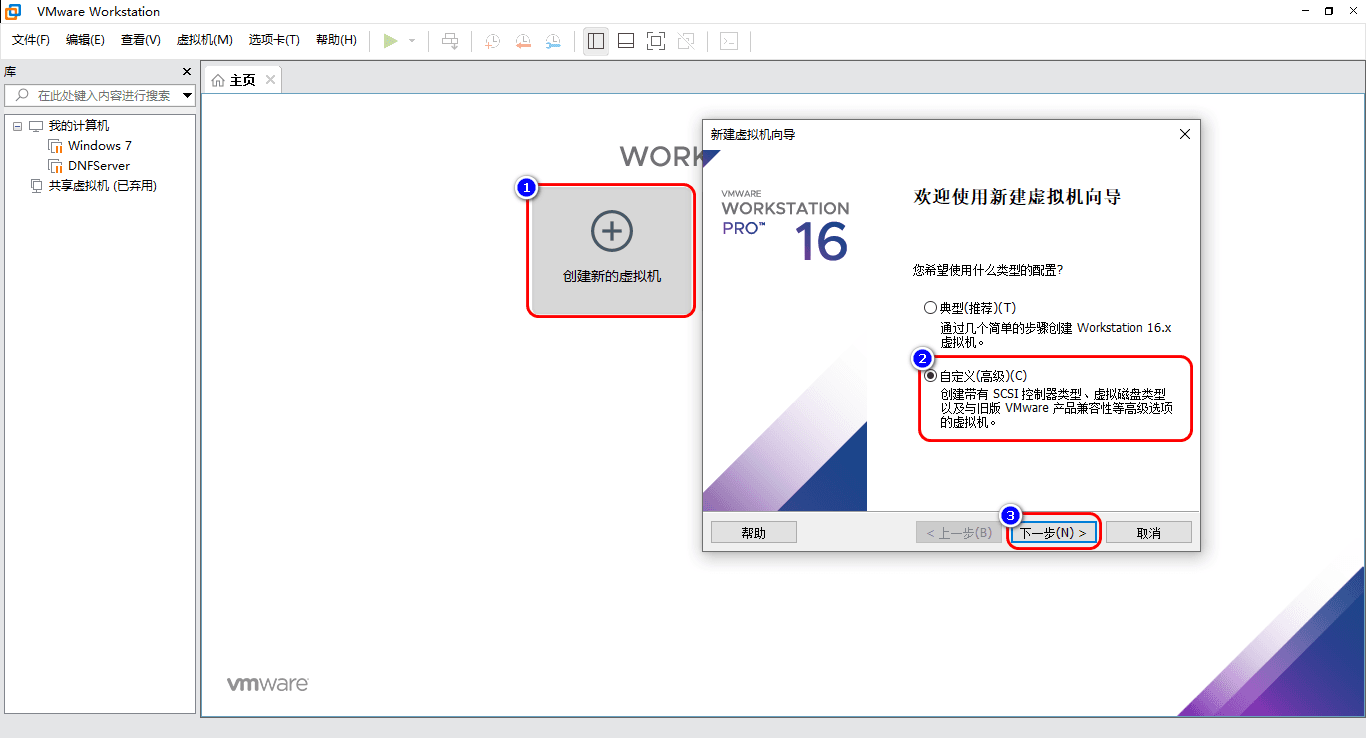This screenshot has width=1366, height=738.
Task: Select the Windows 7 virtual machine
Action: pyautogui.click(x=100, y=146)
